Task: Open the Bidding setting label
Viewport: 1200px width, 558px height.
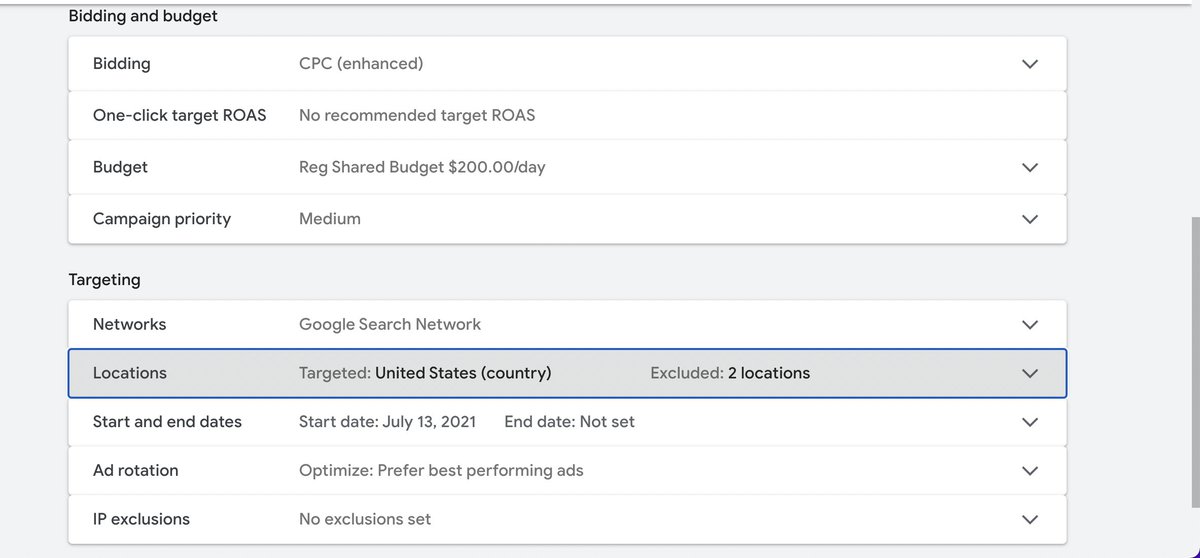Action: 121,64
